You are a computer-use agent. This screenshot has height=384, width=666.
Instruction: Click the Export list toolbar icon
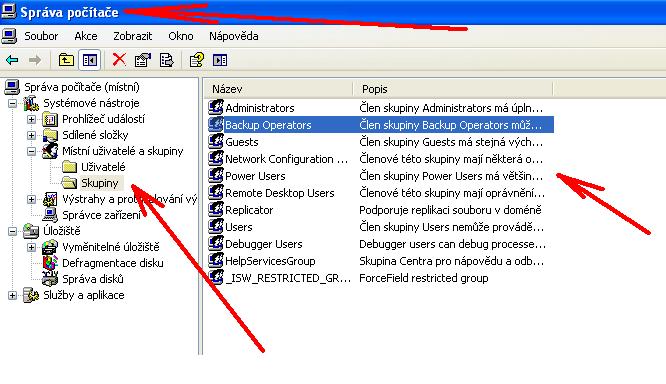tap(166, 60)
